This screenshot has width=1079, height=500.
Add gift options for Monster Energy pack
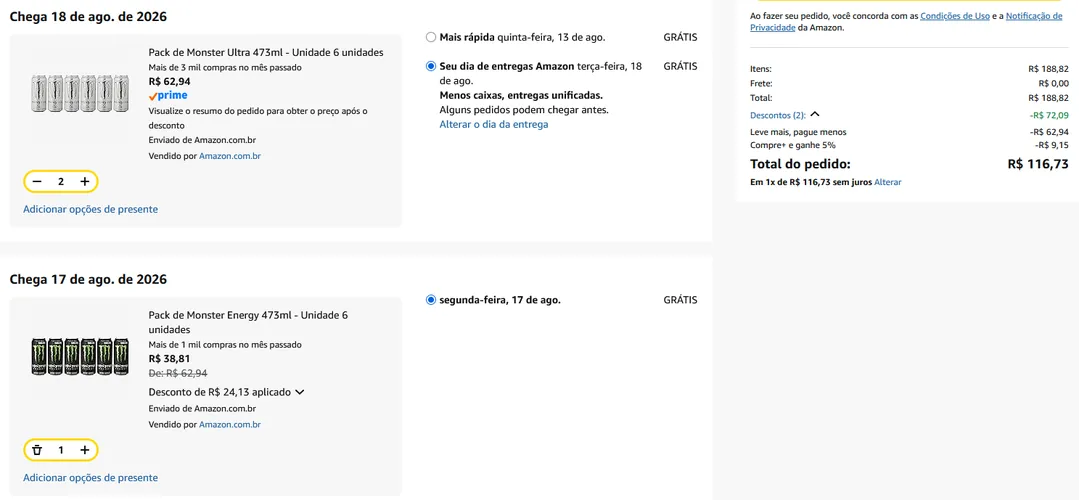[90, 477]
